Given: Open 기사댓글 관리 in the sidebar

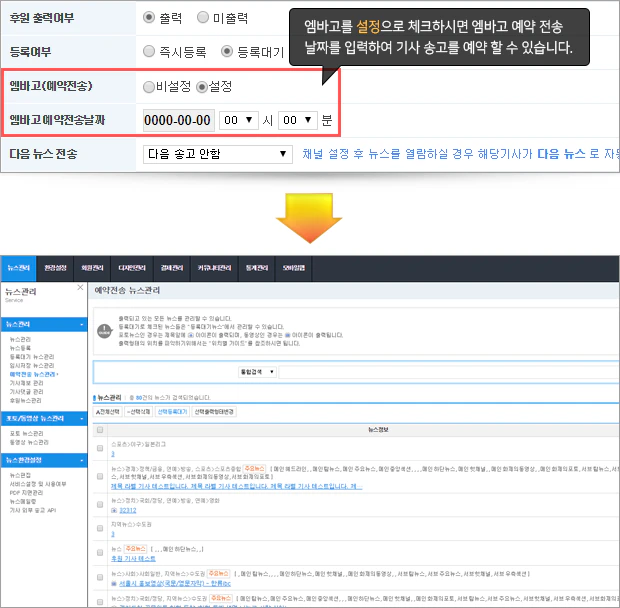Looking at the screenshot, I should pos(26,391).
